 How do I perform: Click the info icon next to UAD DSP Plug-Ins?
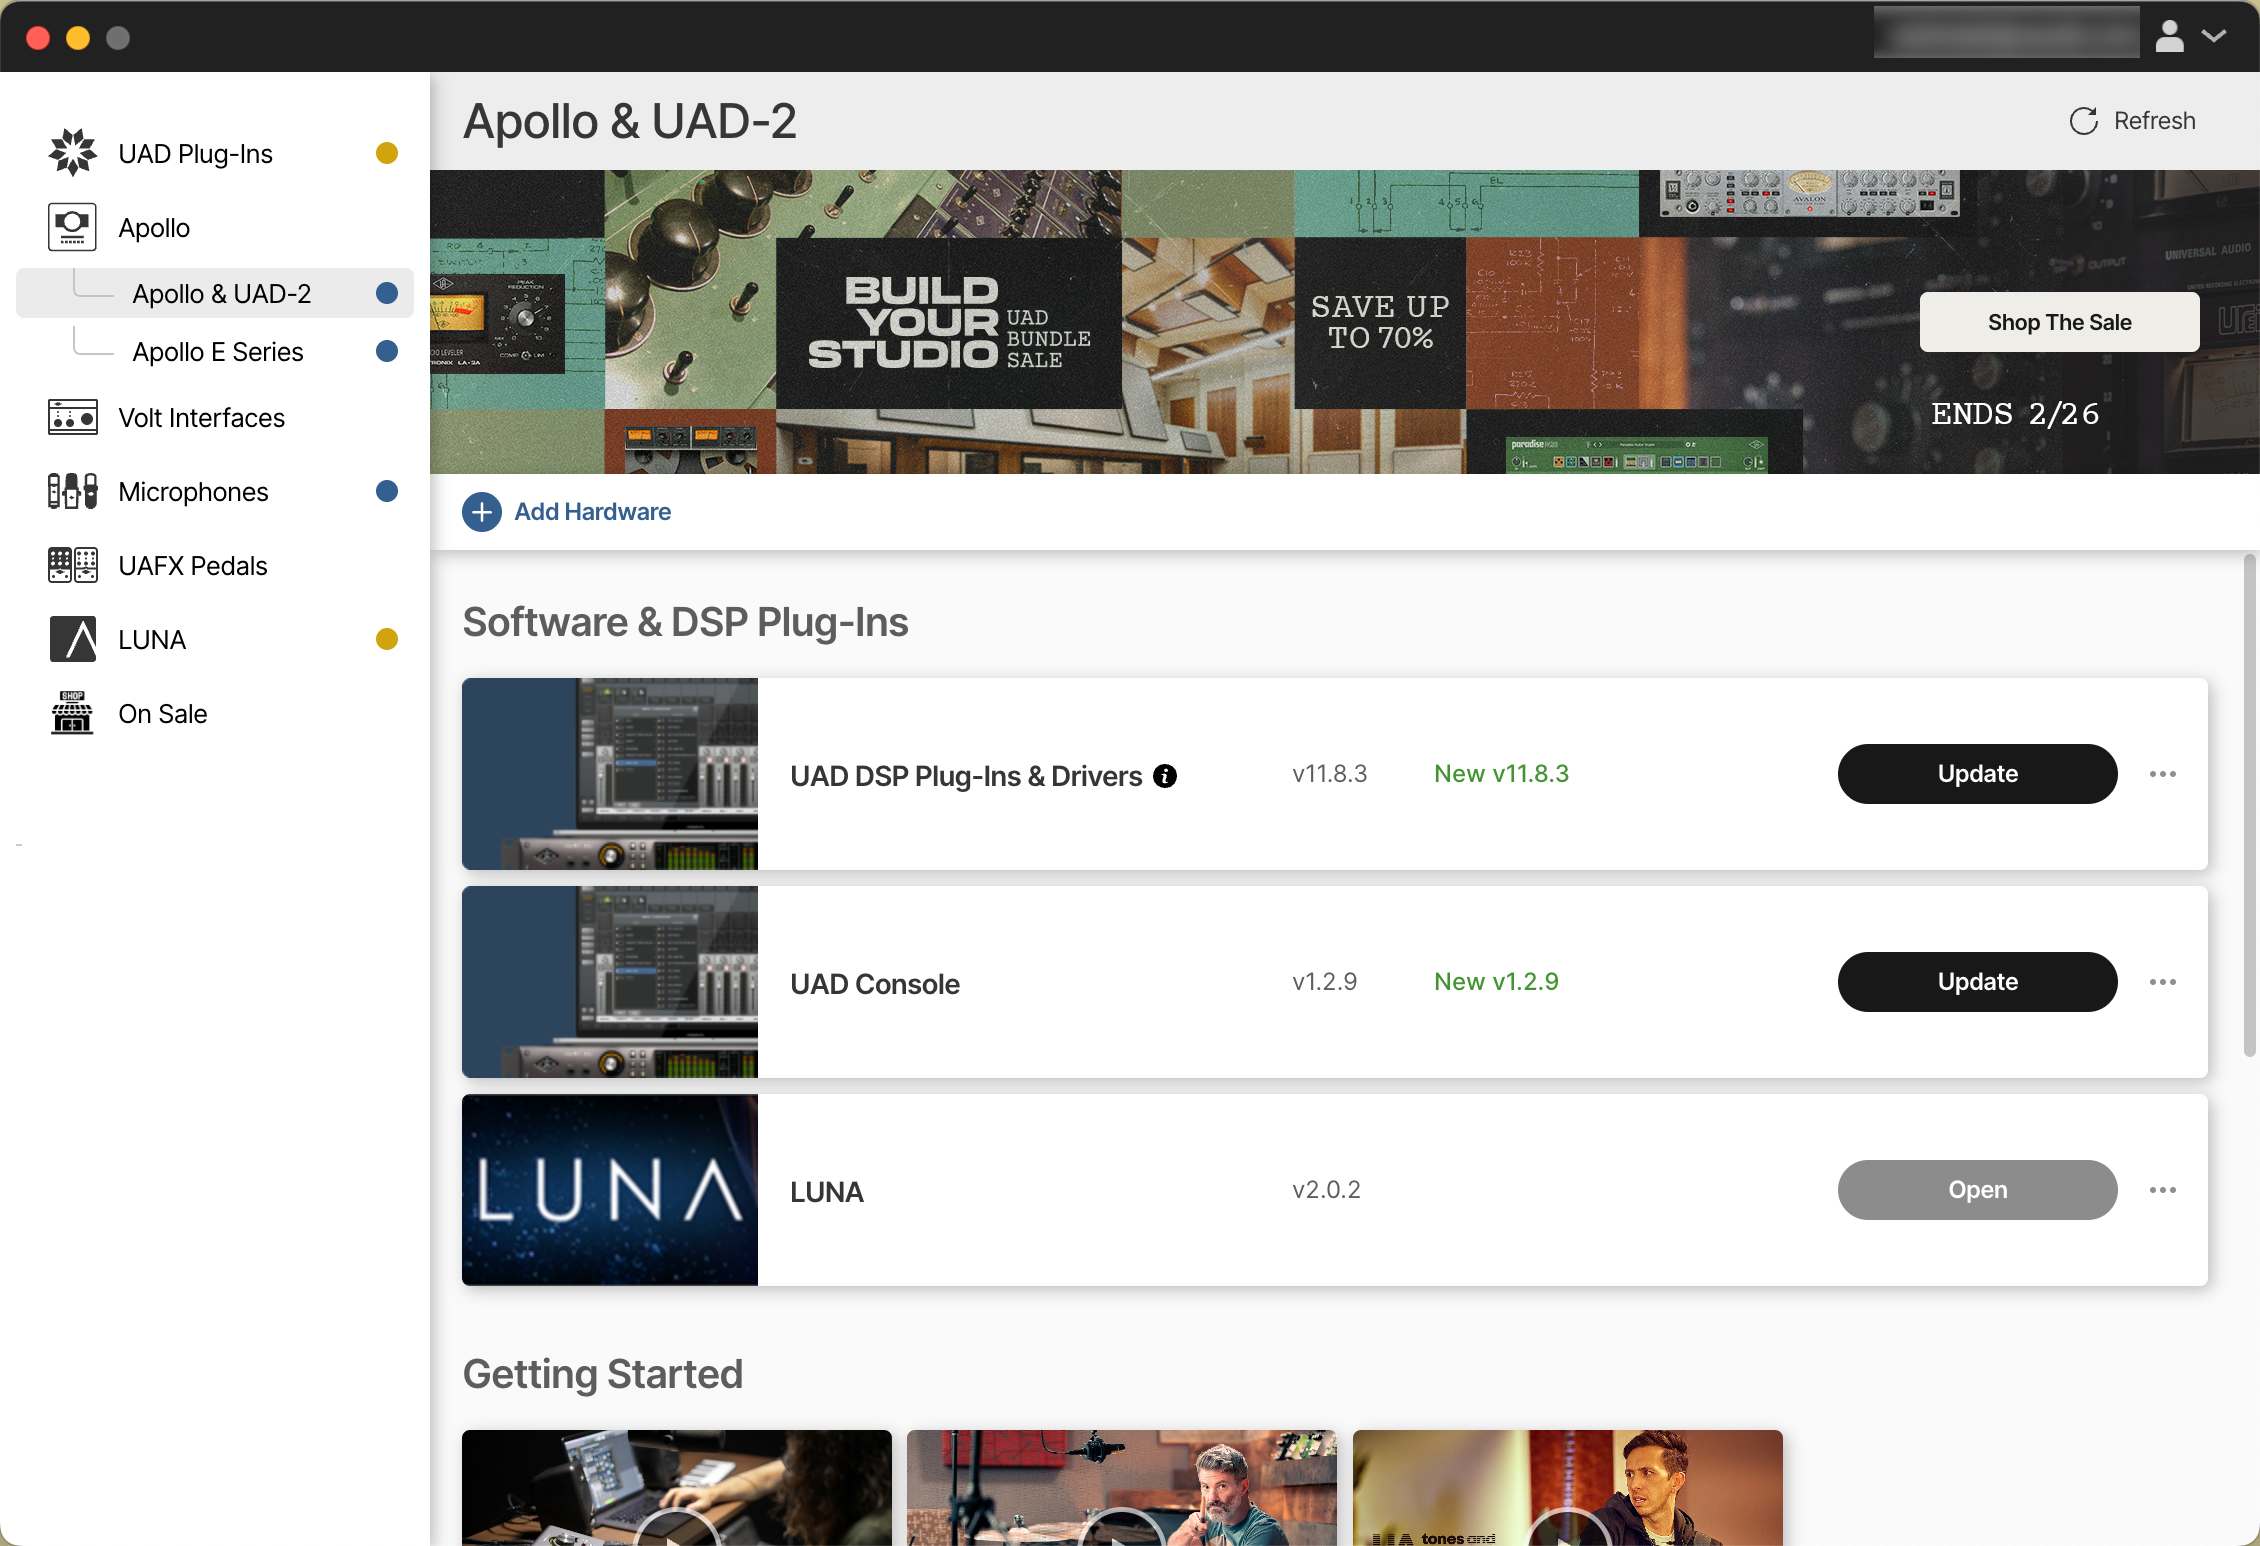(1164, 775)
